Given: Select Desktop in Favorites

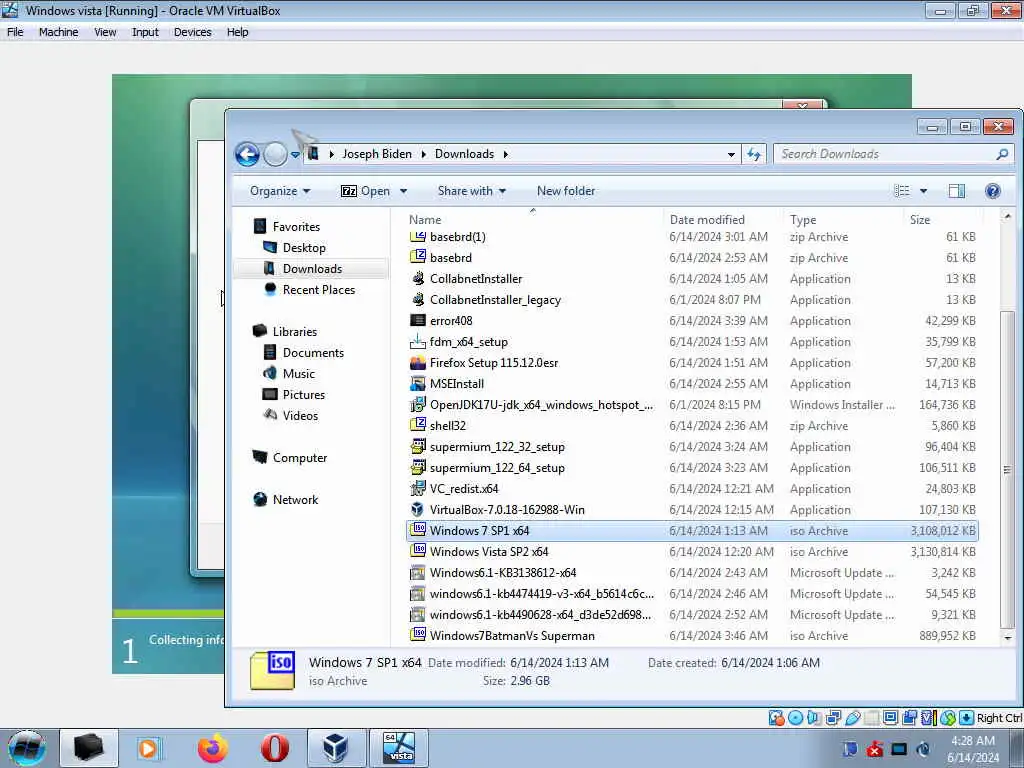Looking at the screenshot, I should pos(304,248).
